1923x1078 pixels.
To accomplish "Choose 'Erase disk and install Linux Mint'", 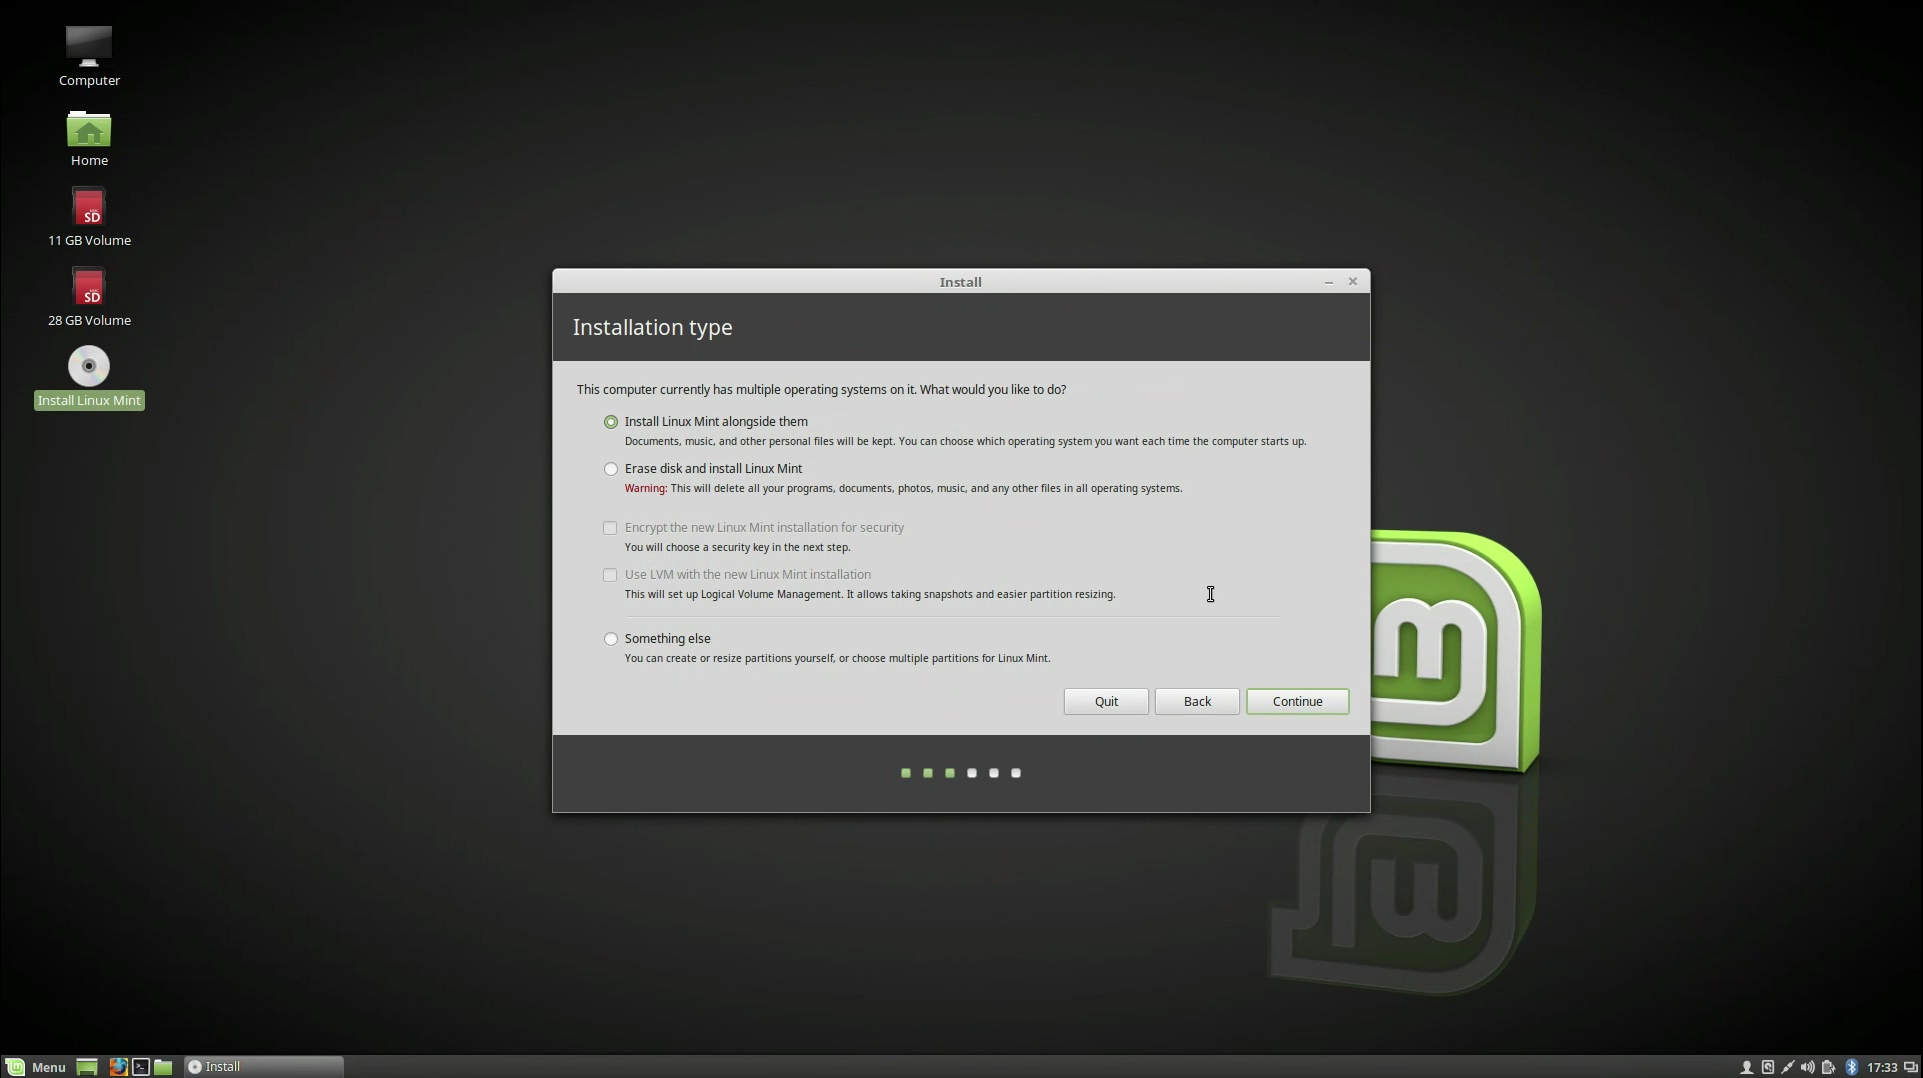I will coord(611,469).
